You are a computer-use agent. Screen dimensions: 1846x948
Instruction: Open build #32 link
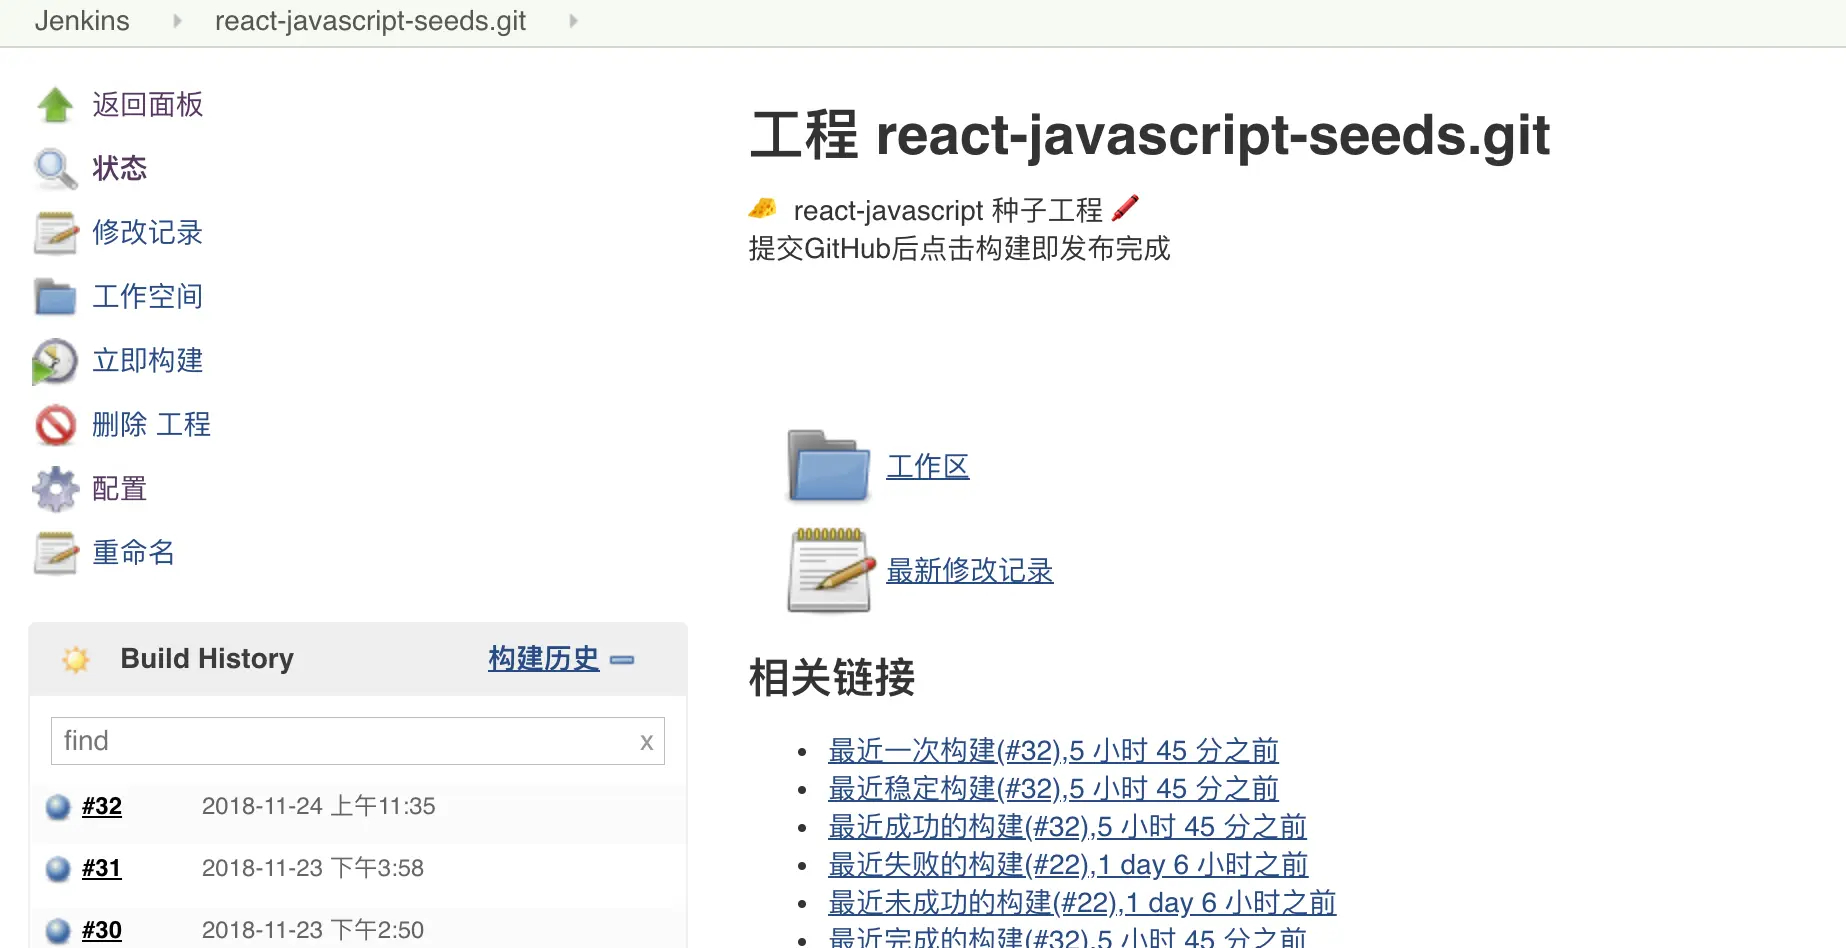click(x=102, y=806)
